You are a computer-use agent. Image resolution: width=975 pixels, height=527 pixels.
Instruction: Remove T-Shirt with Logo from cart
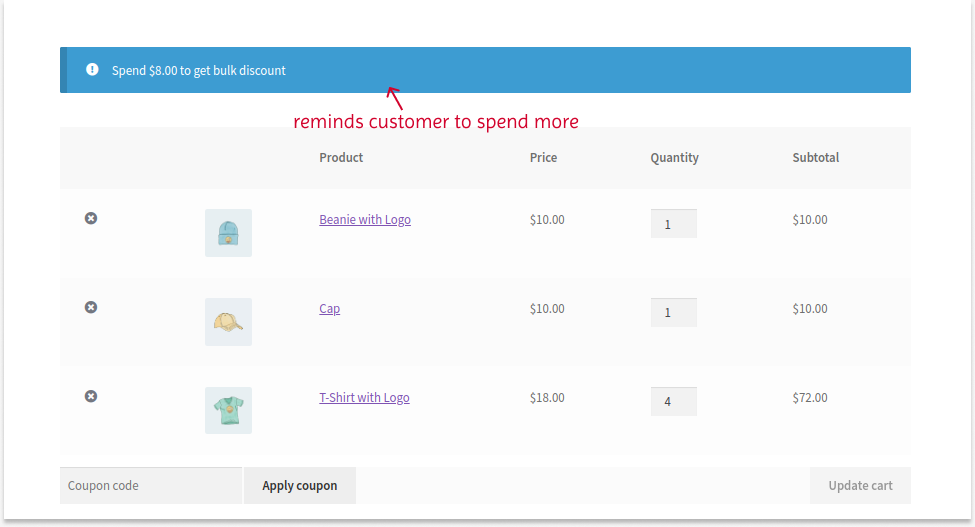[91, 396]
